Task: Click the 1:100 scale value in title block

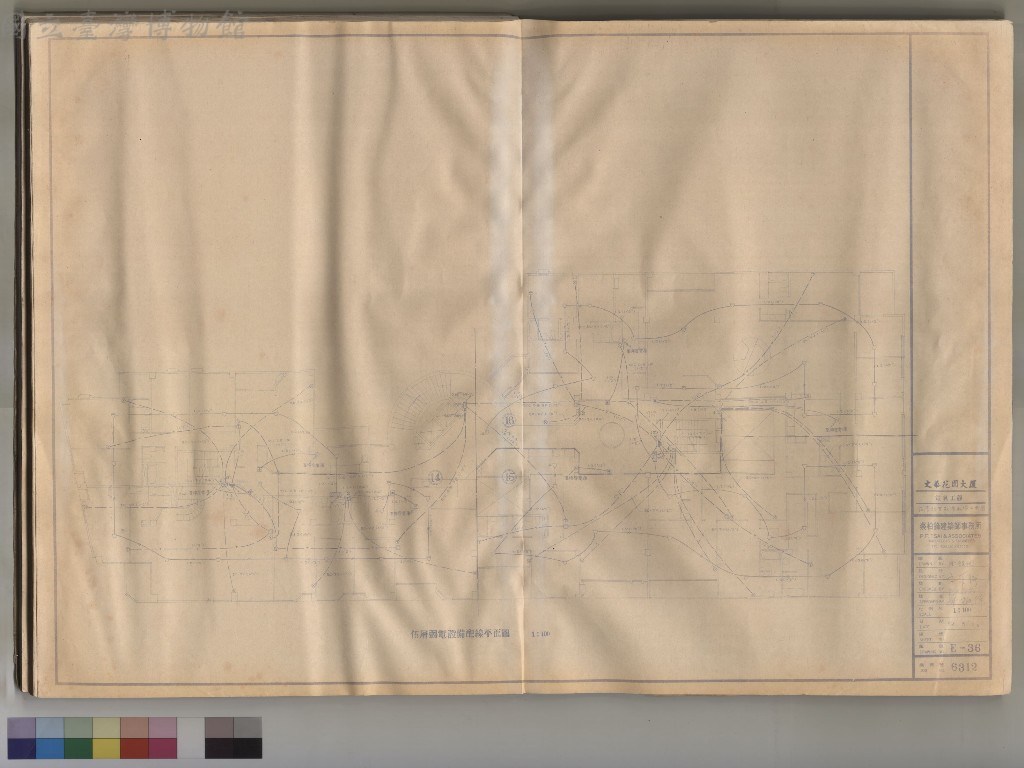Action: point(962,611)
